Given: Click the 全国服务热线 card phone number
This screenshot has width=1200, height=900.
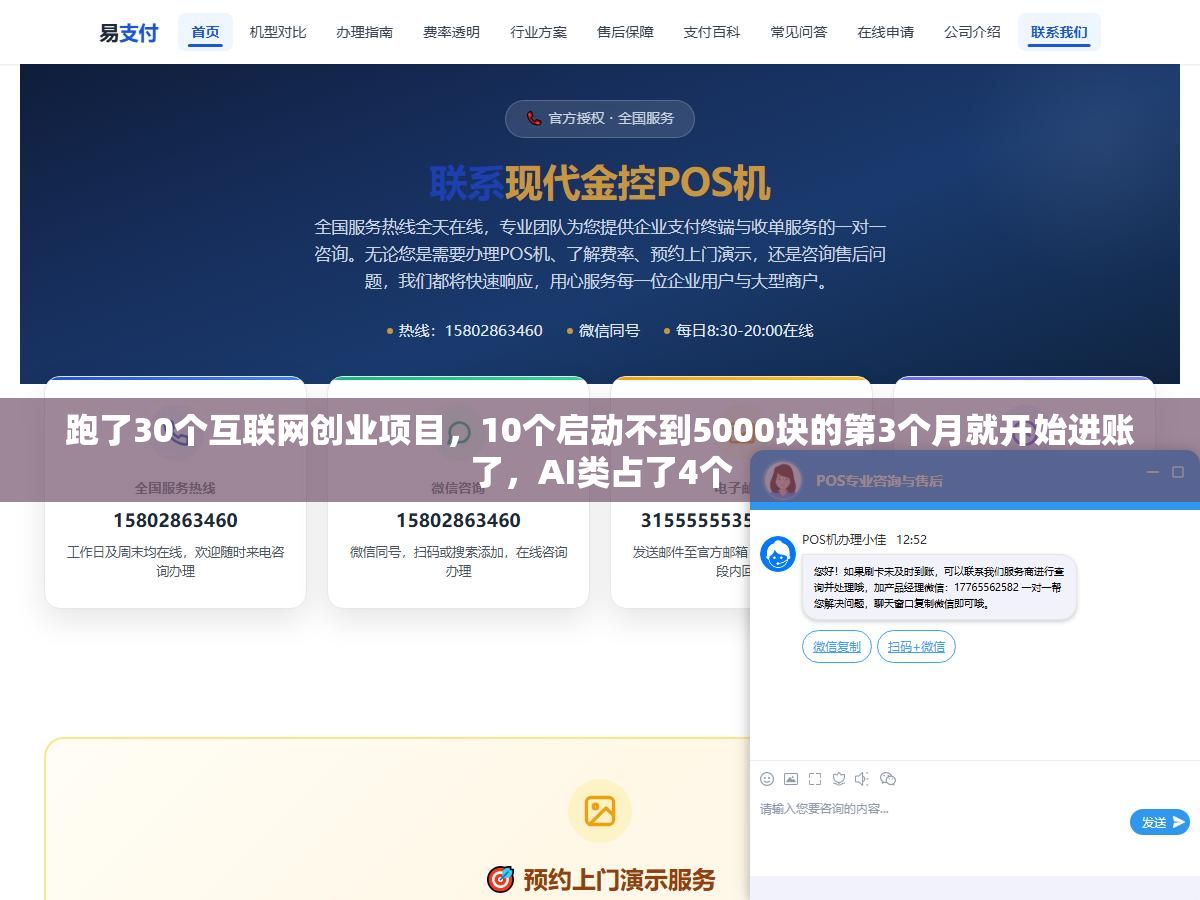Looking at the screenshot, I should click(x=175, y=520).
